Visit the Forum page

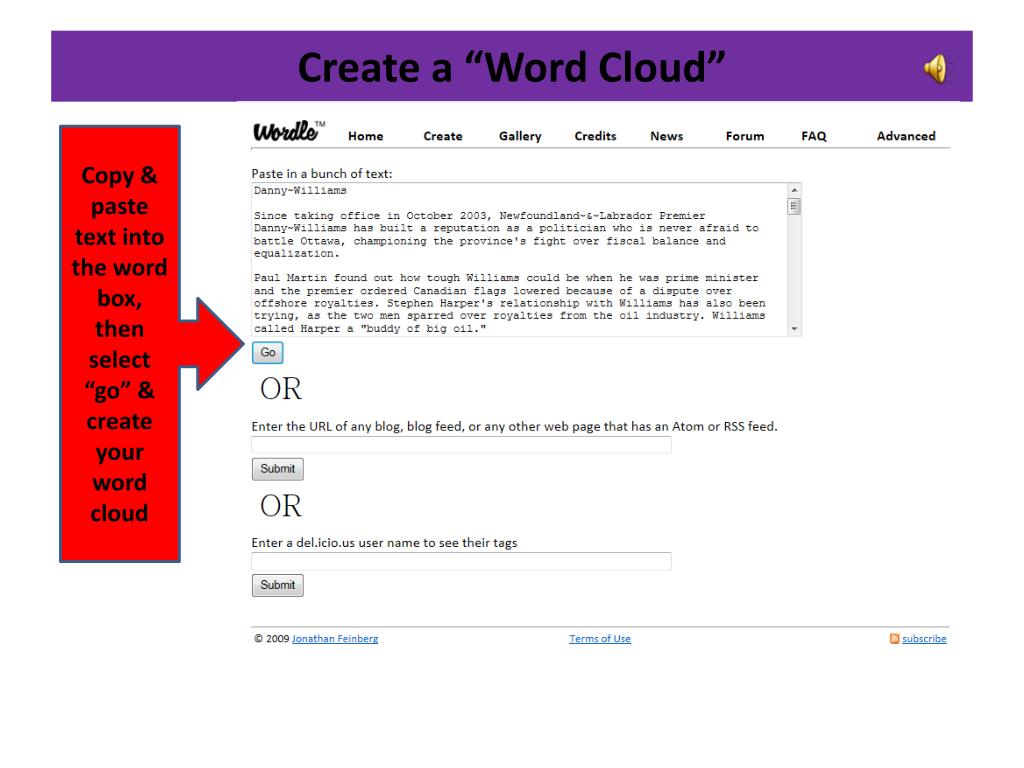pyautogui.click(x=744, y=136)
